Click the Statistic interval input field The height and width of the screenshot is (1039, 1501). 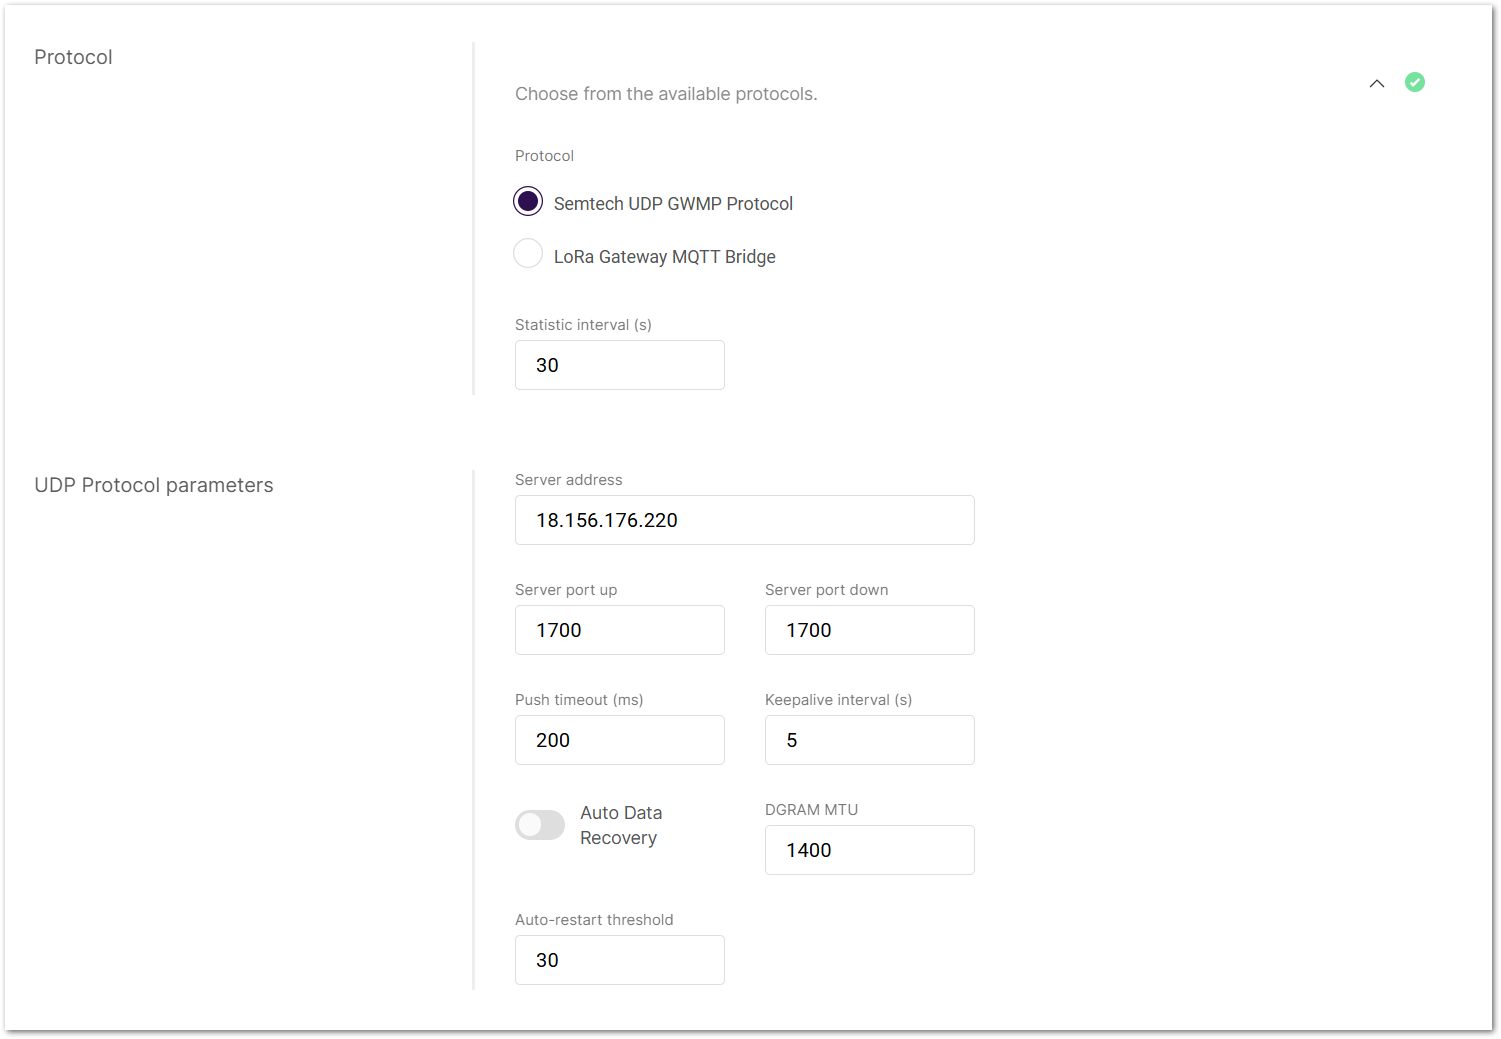pos(619,365)
